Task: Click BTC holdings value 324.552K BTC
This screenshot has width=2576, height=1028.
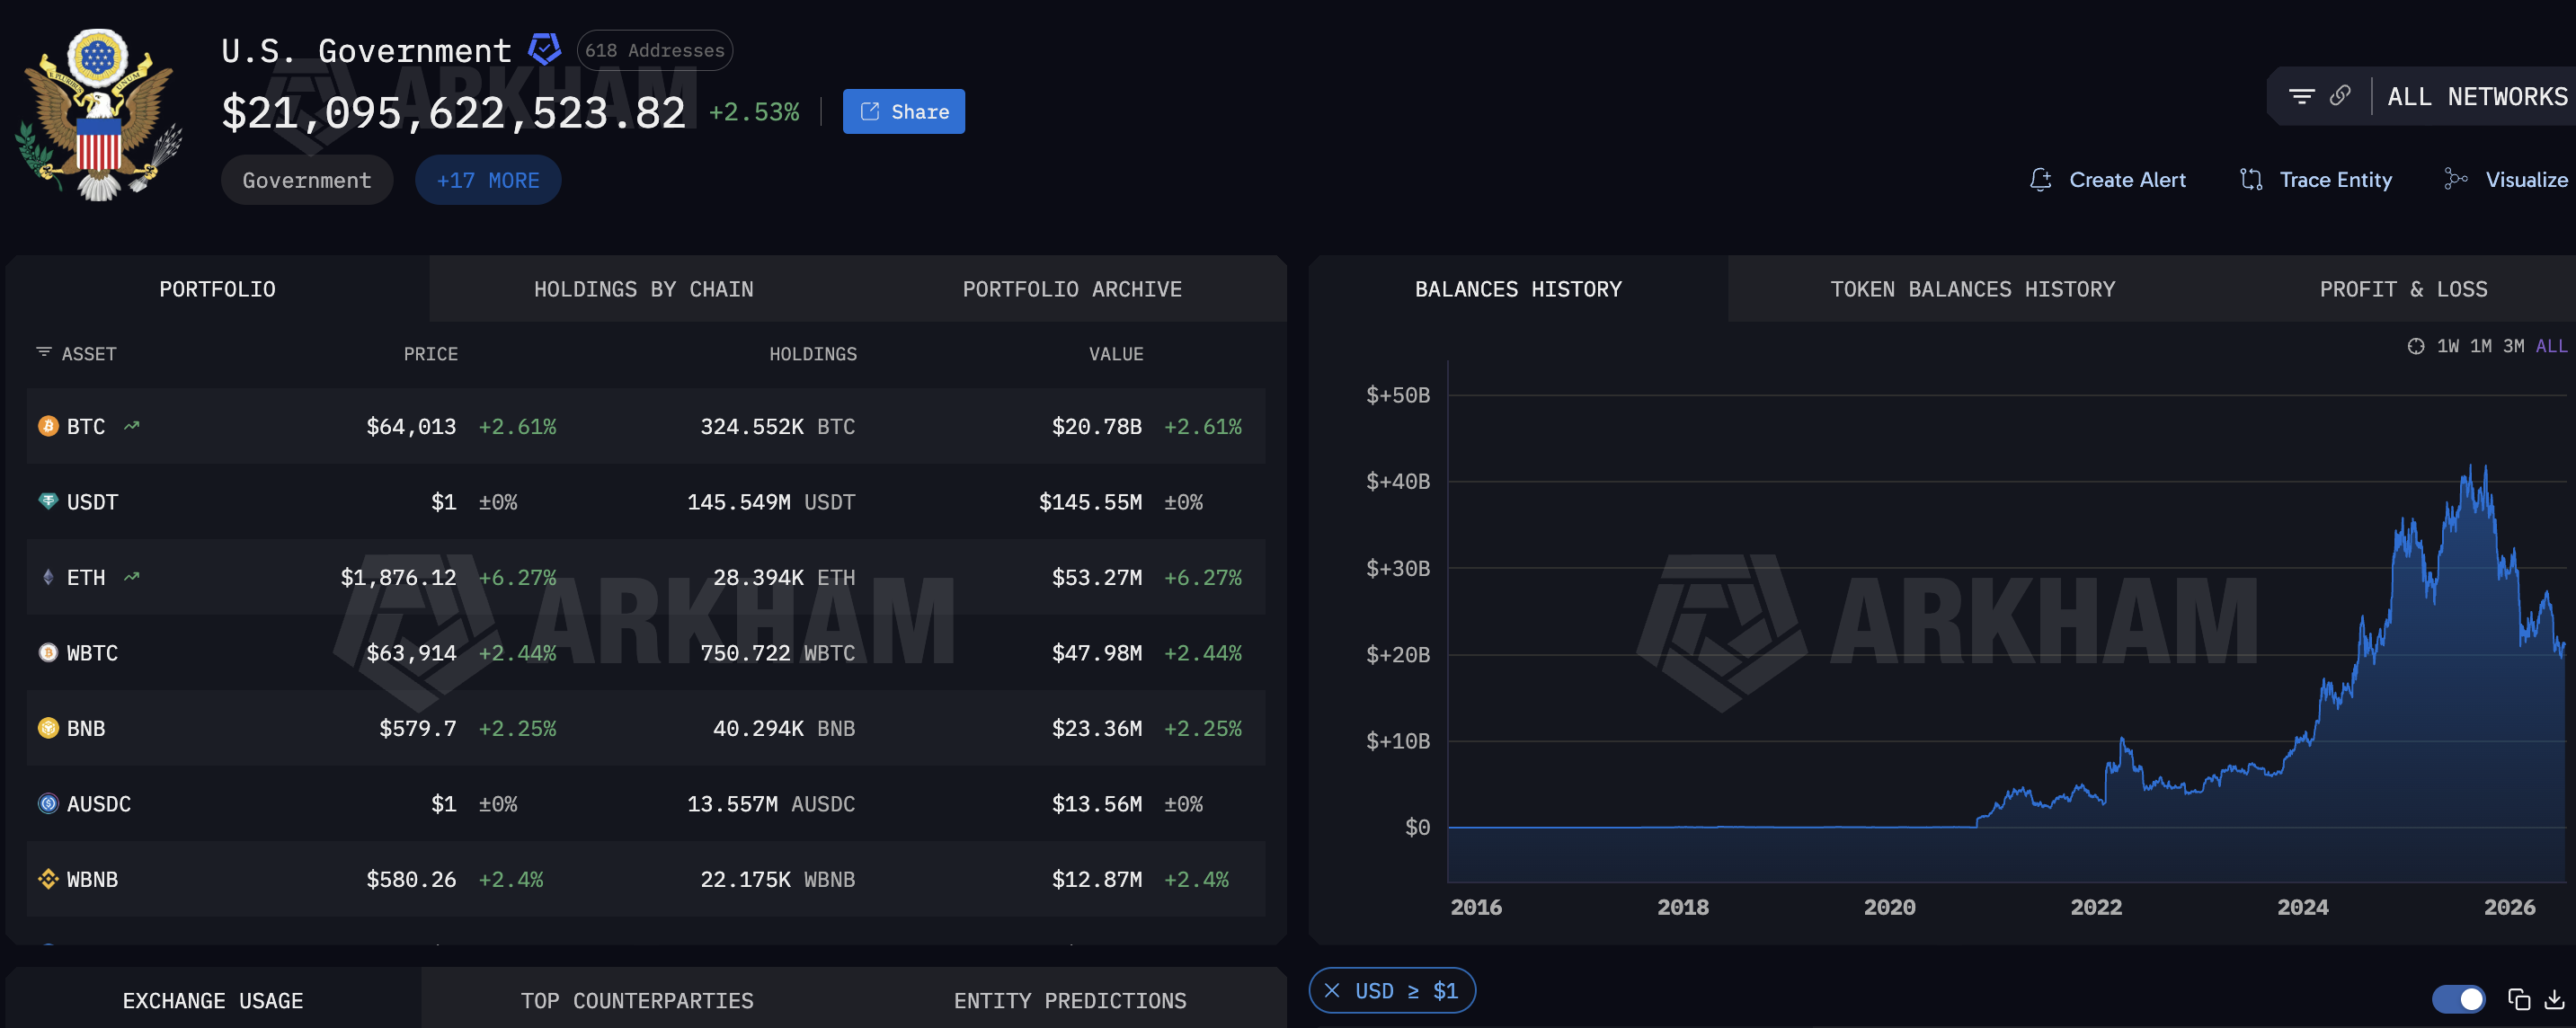Action: [x=777, y=426]
